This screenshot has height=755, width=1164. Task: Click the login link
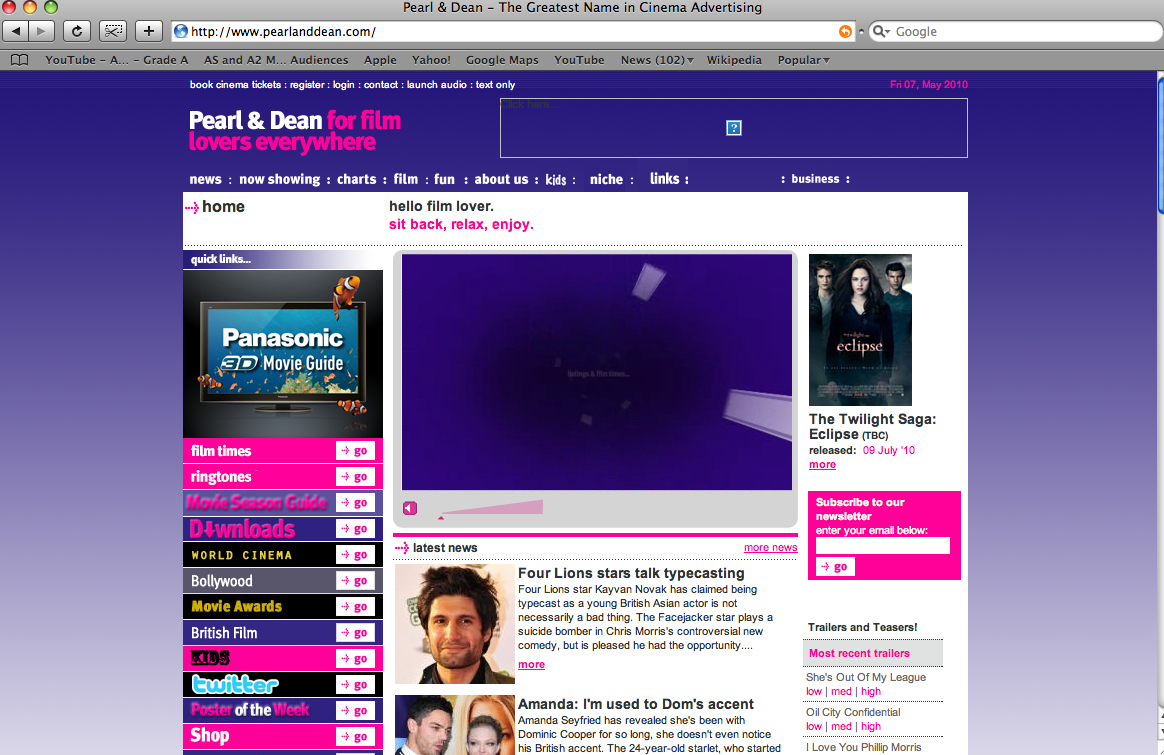[344, 85]
